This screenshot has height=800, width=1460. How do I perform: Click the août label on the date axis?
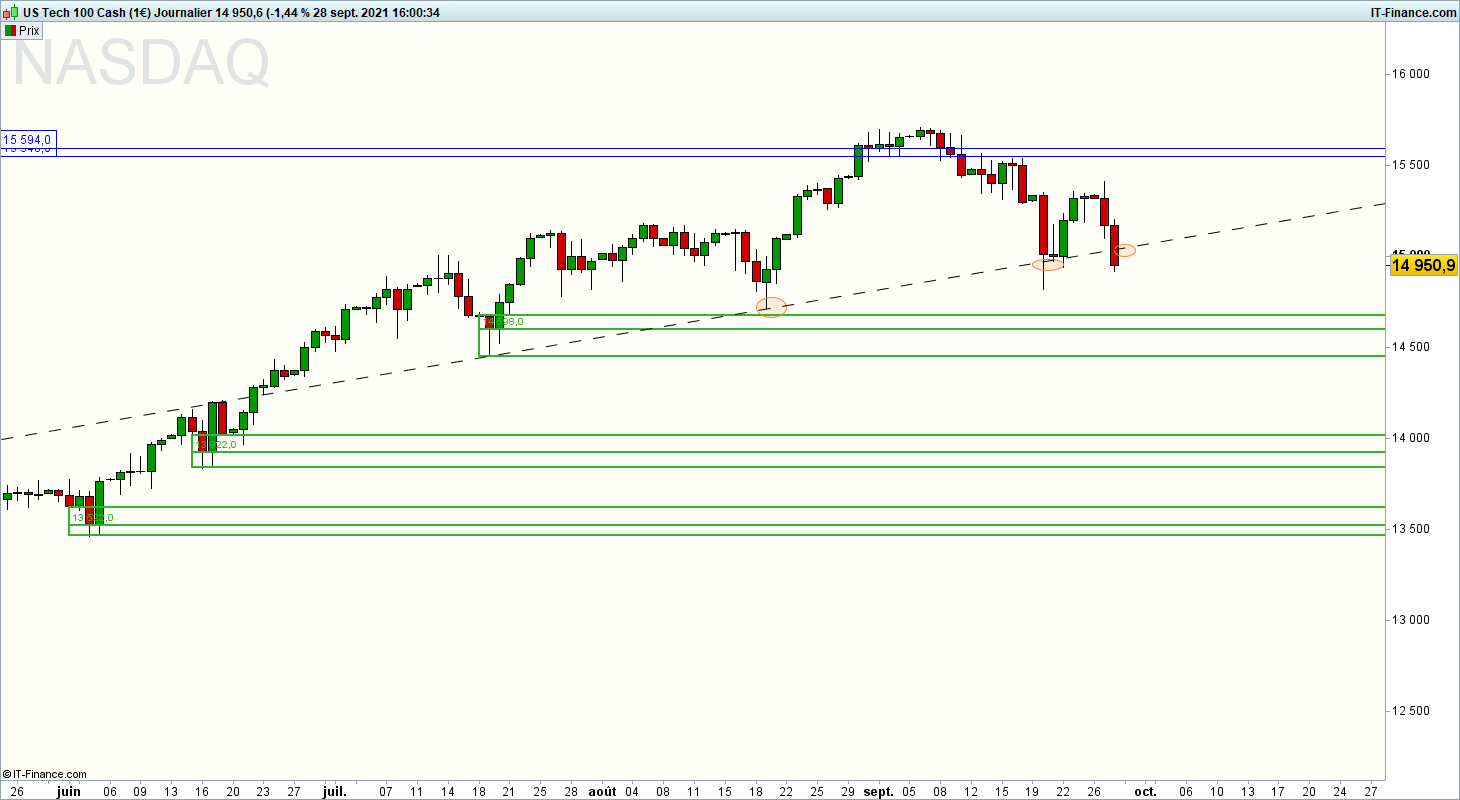[603, 791]
